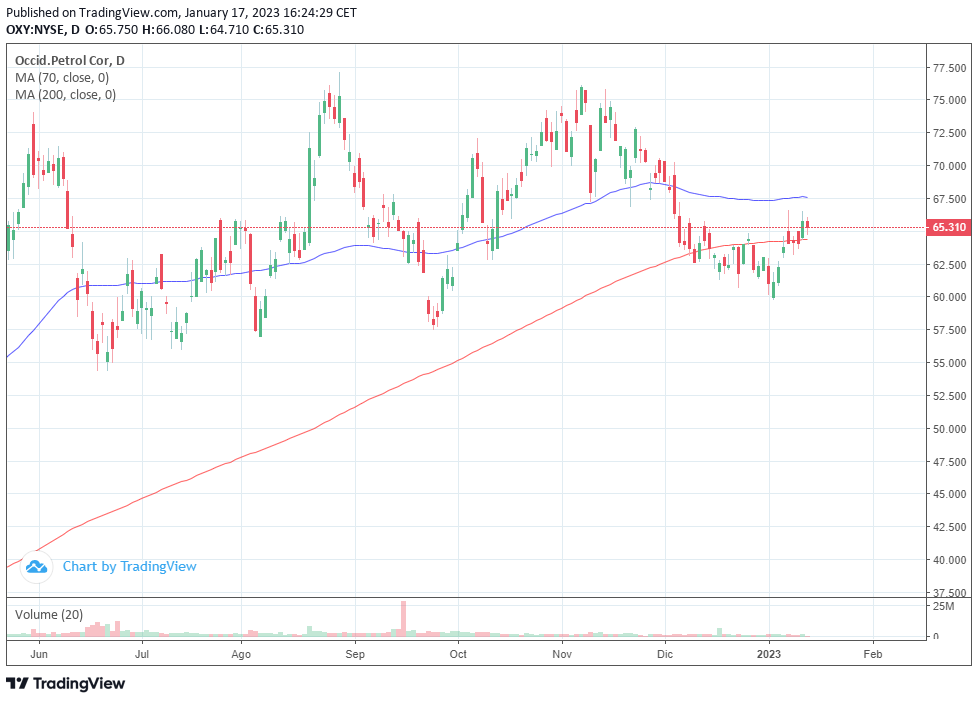The image size is (978, 702).
Task: Open the Chart by TradingView link
Action: tap(129, 567)
